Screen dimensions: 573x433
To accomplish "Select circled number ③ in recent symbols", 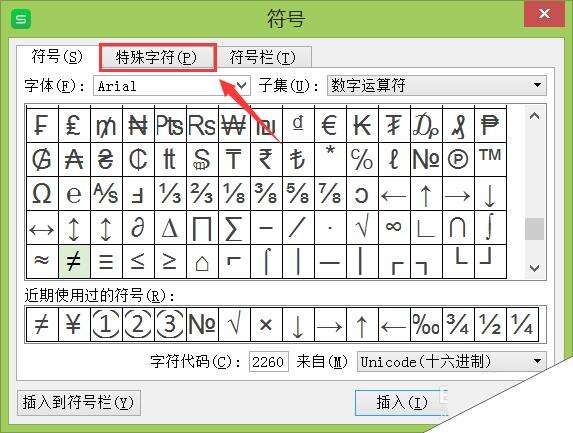I will 170,324.
